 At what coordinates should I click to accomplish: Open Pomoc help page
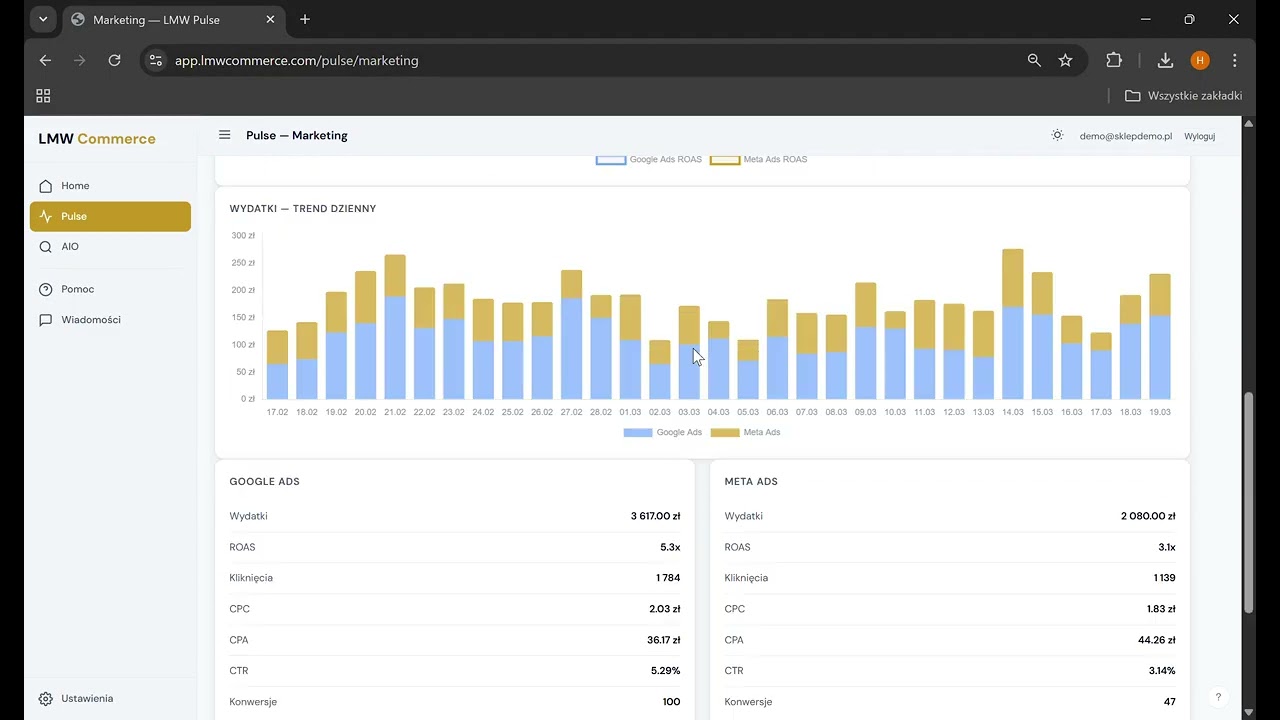(x=110, y=289)
